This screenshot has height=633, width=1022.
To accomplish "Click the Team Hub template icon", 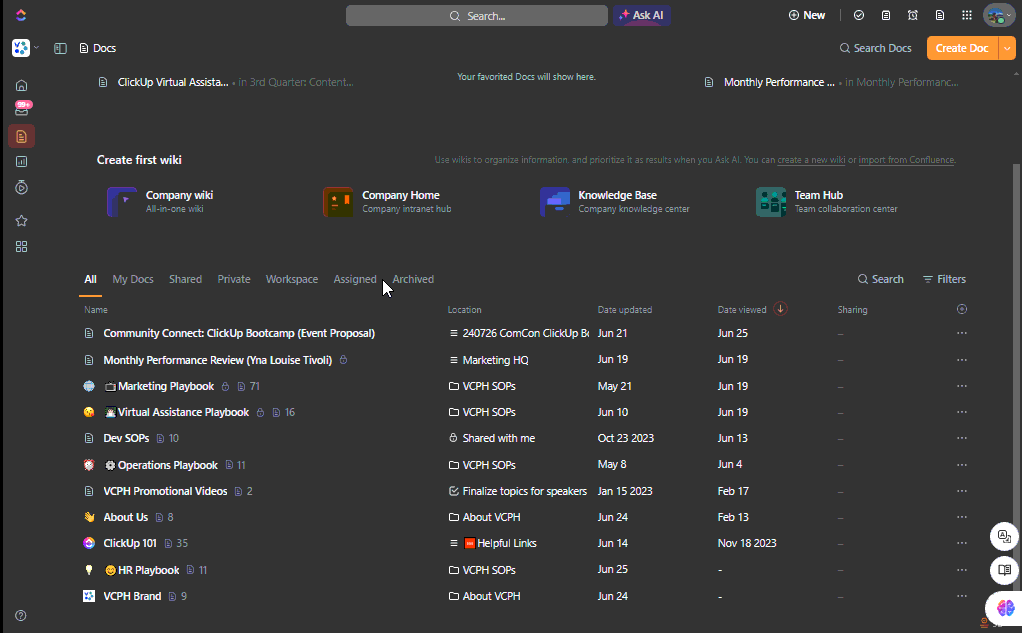I will click(x=771, y=201).
